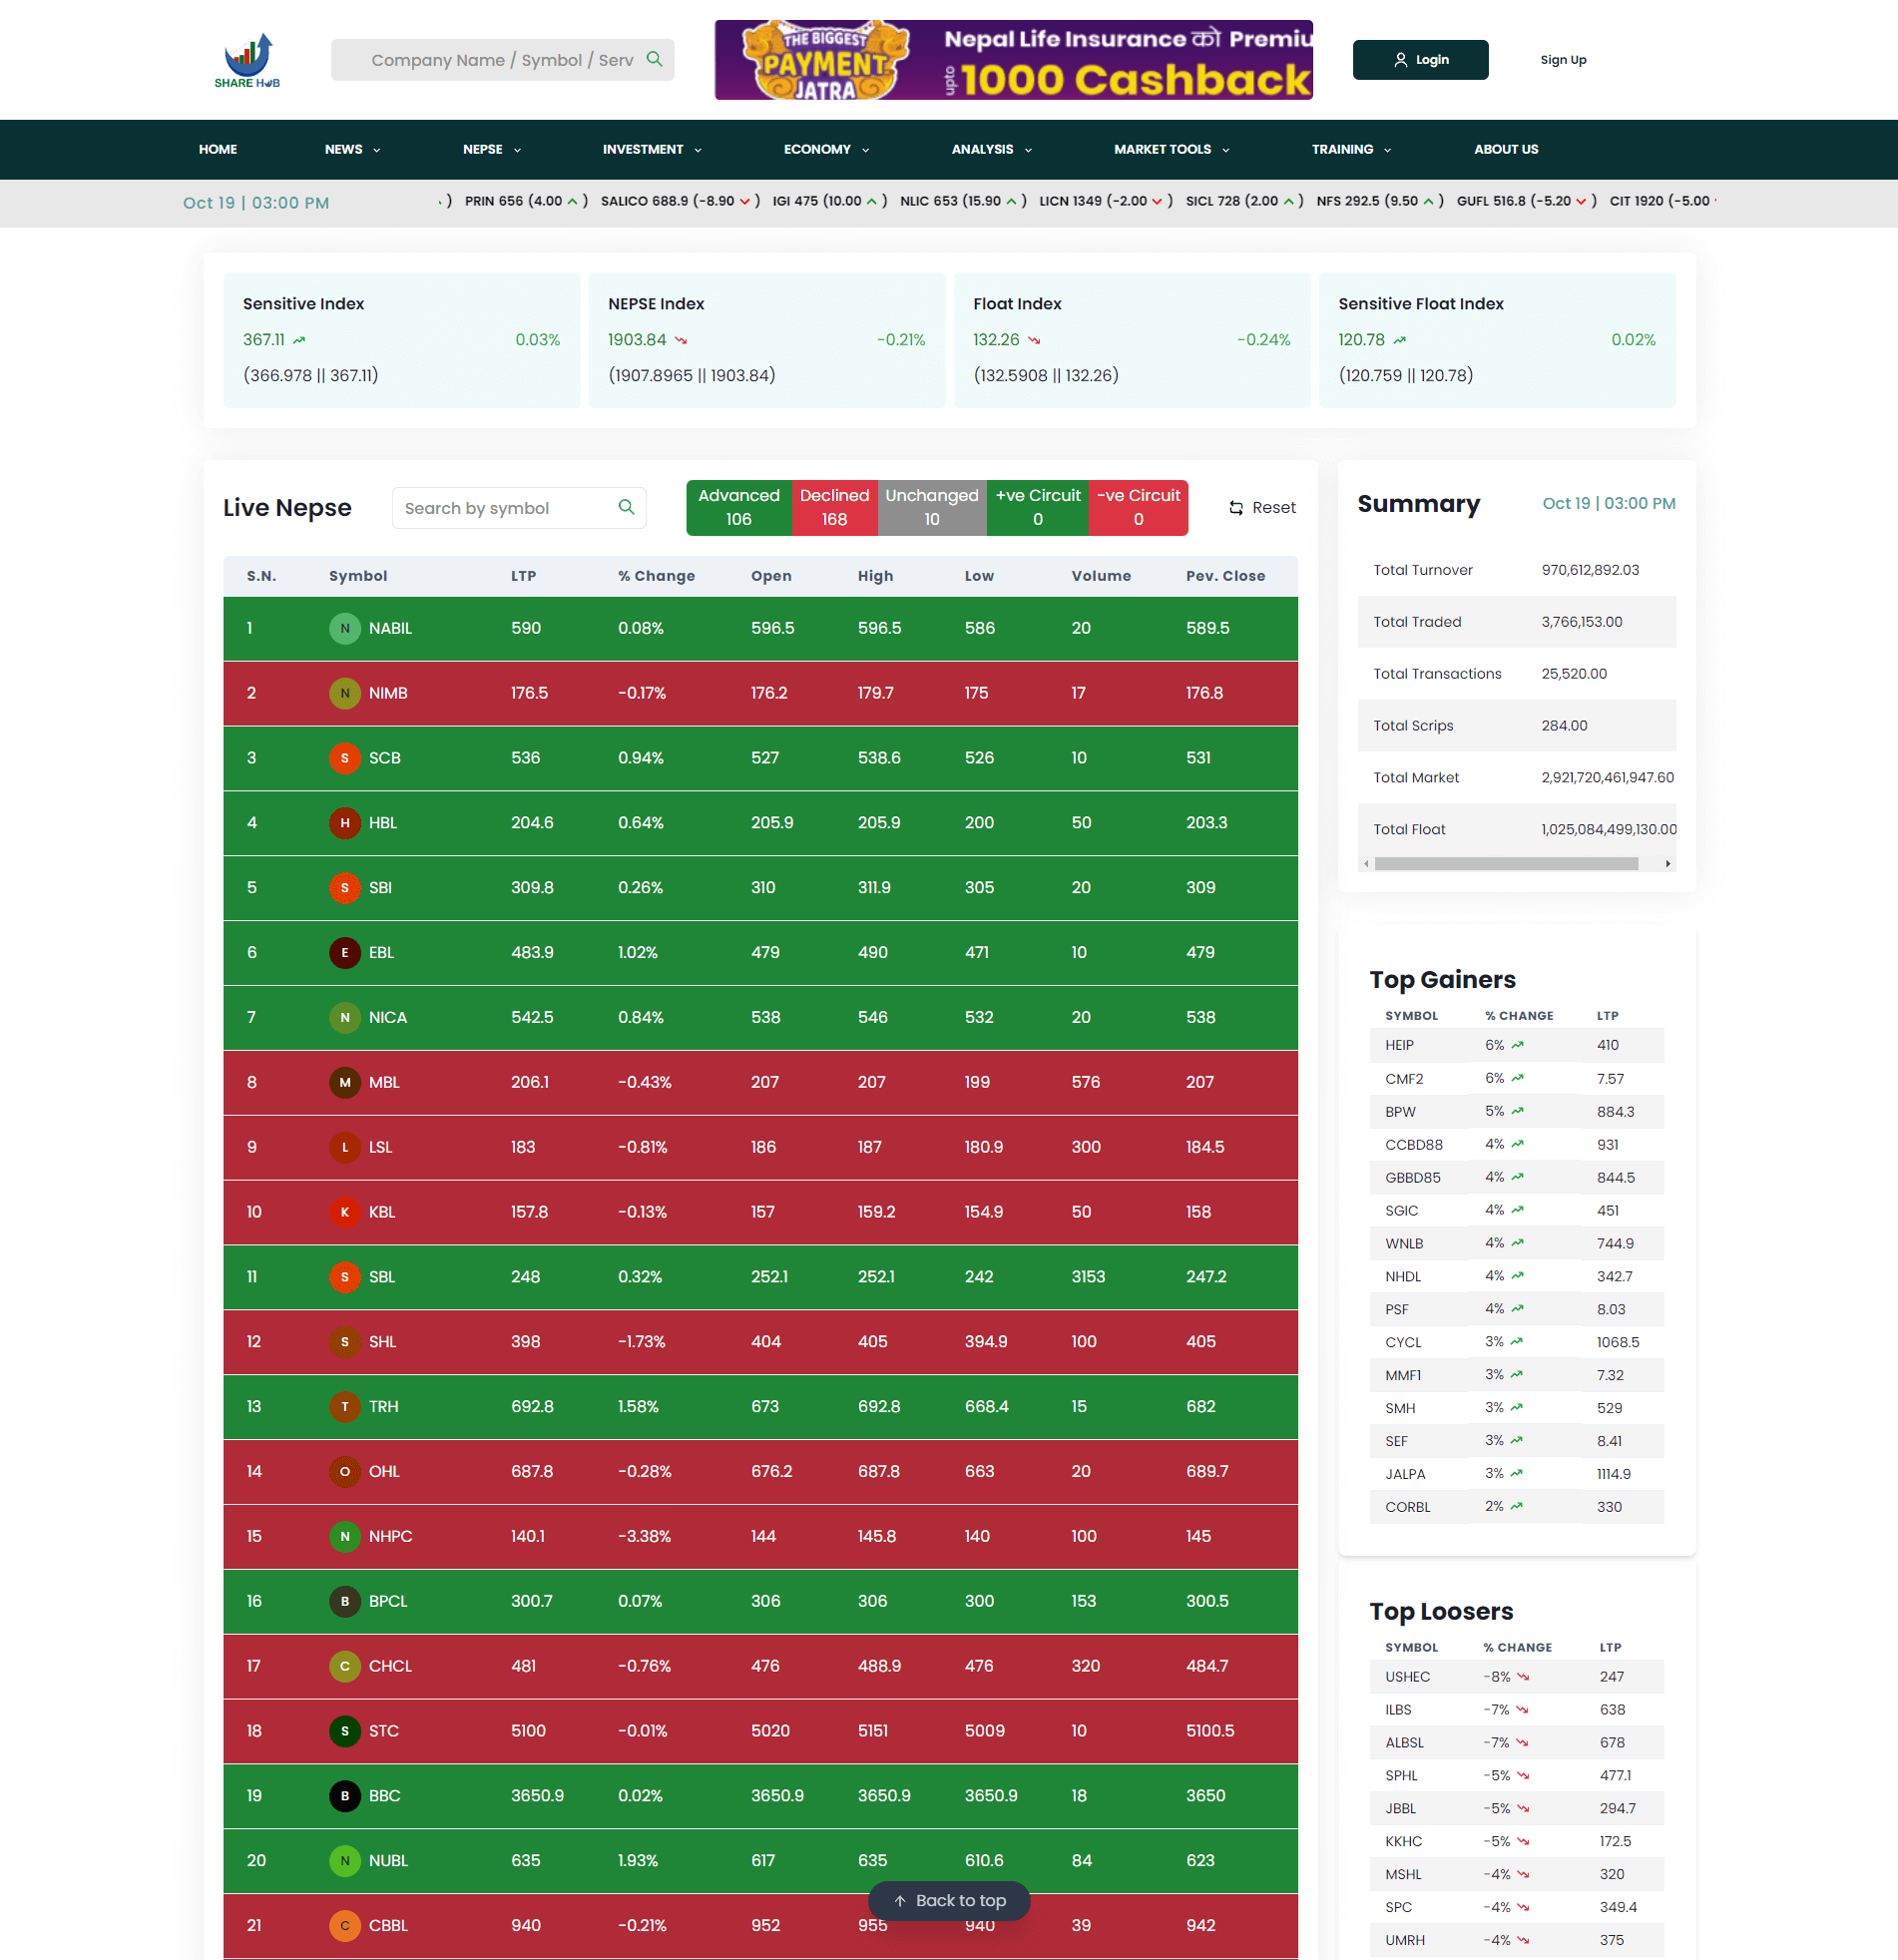This screenshot has width=1898, height=1960.
Task: Go to the HOME menu item
Action: (218, 149)
